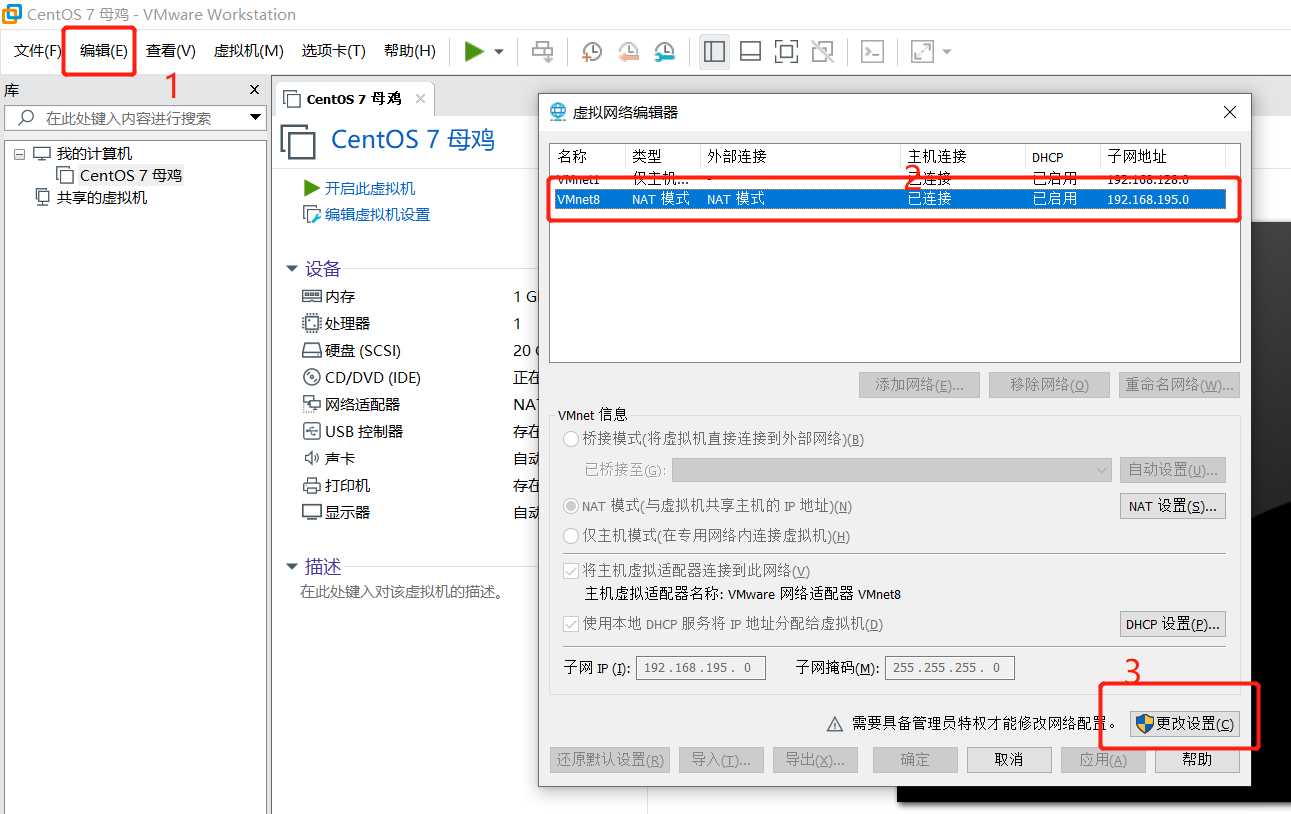This screenshot has height=814, width=1291.
Task: Click the 外部连接 column header
Action: 800,157
